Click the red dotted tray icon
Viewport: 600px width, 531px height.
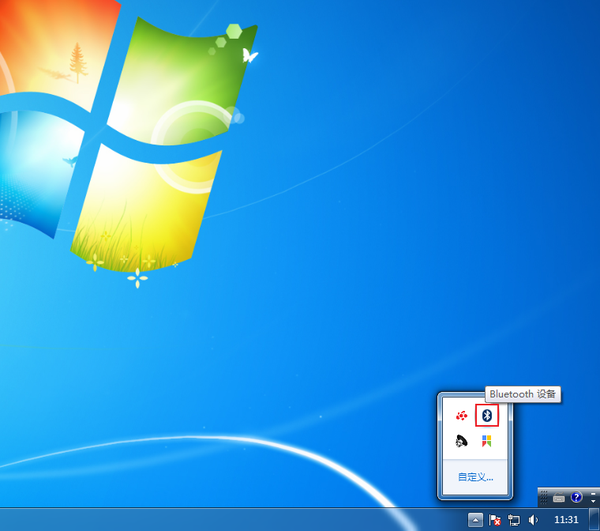coord(462,415)
